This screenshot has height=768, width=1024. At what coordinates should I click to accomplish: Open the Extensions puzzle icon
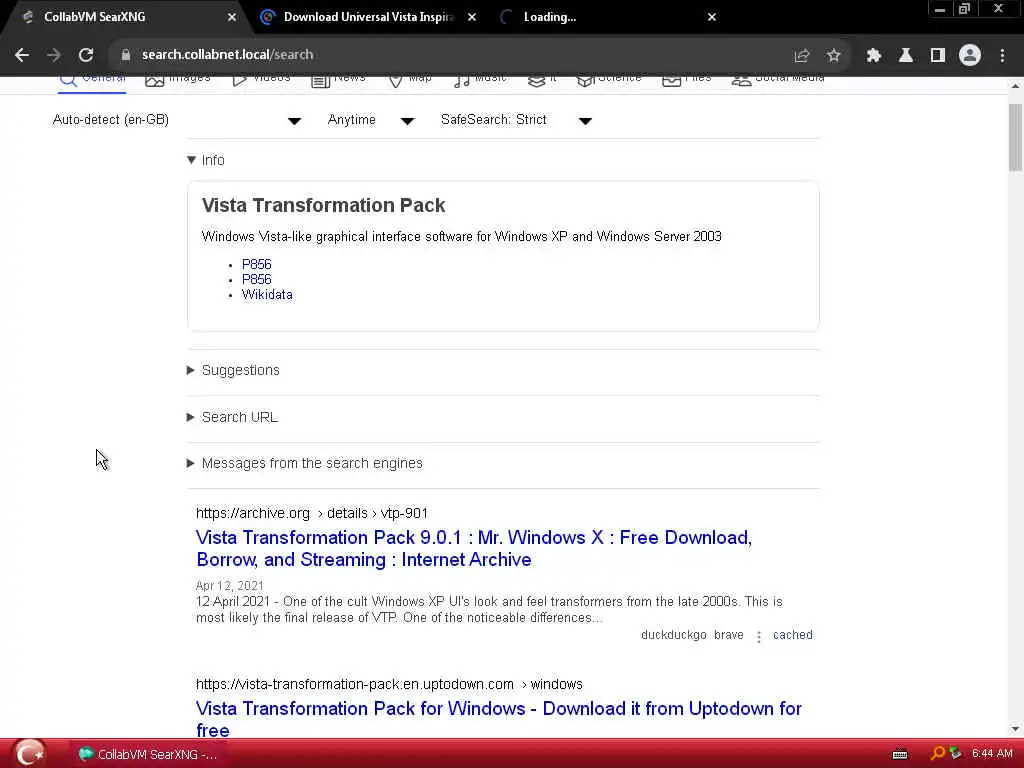874,56
